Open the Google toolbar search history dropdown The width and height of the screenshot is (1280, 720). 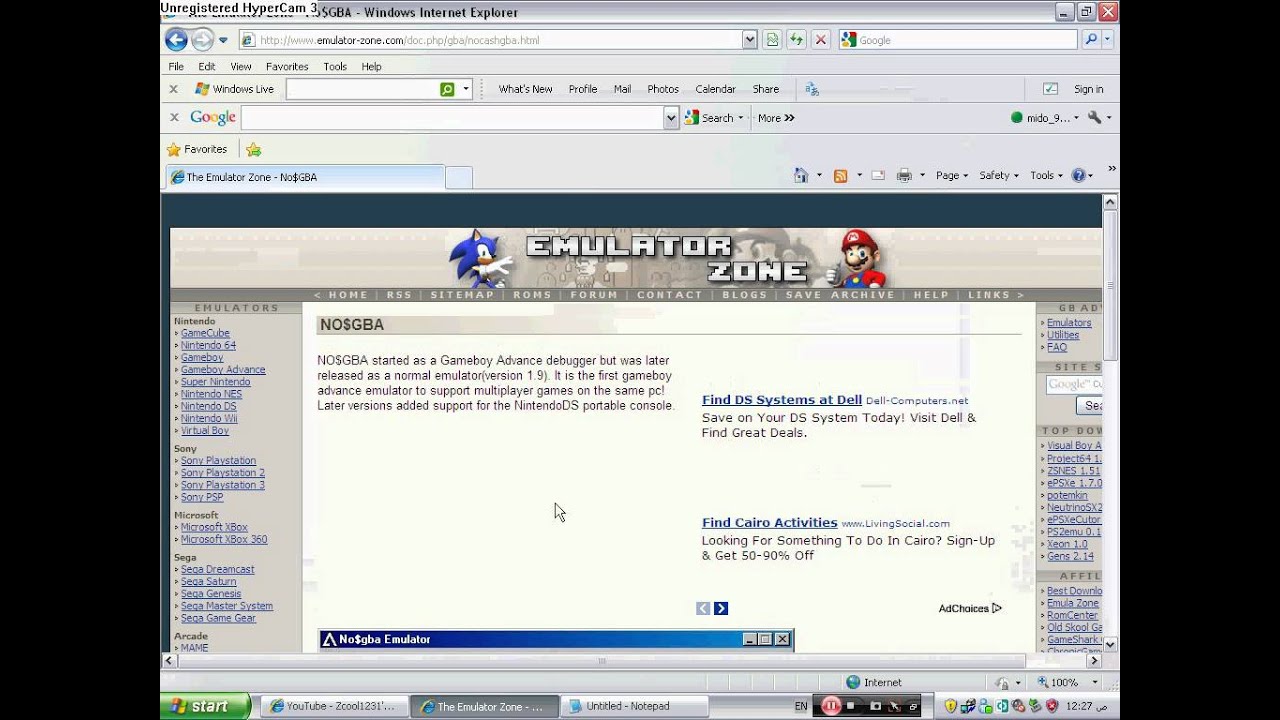[671, 118]
